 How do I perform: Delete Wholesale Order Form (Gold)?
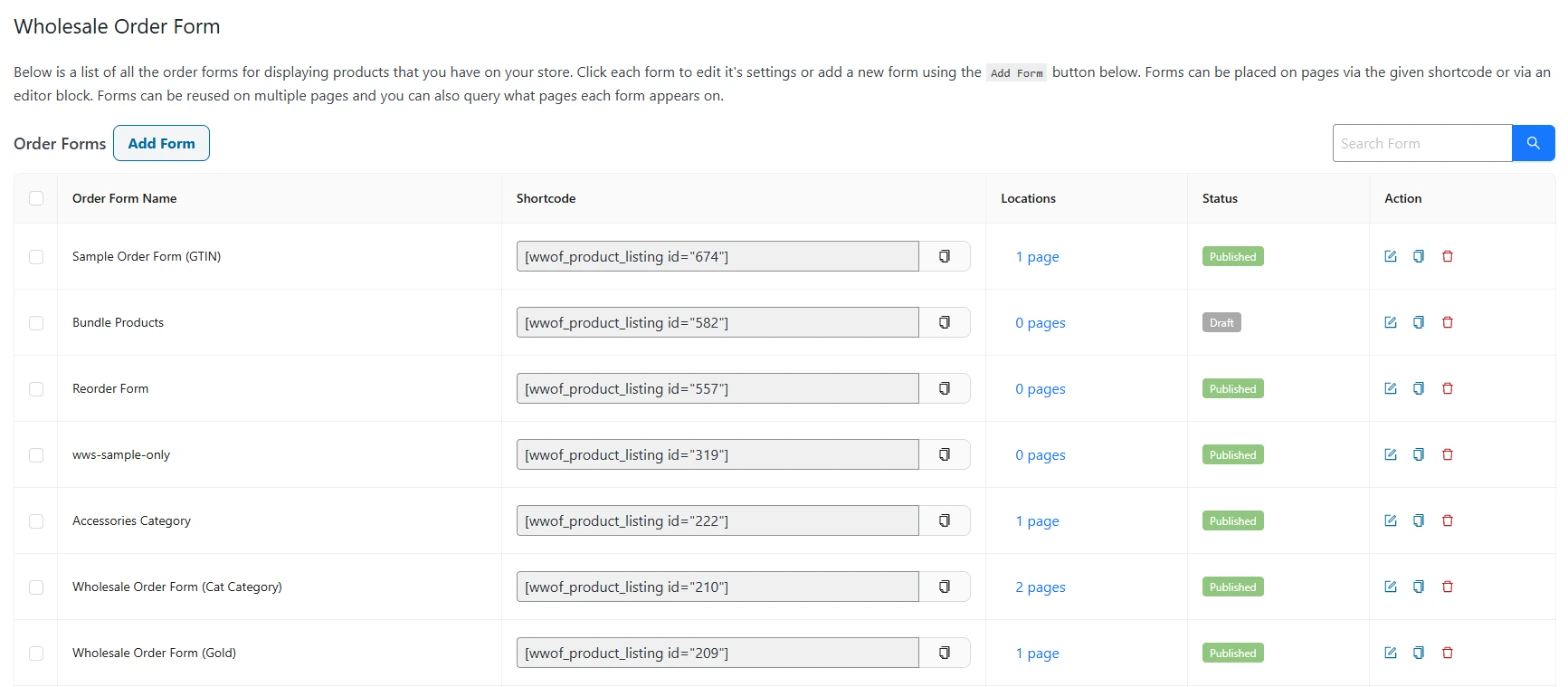click(1447, 653)
